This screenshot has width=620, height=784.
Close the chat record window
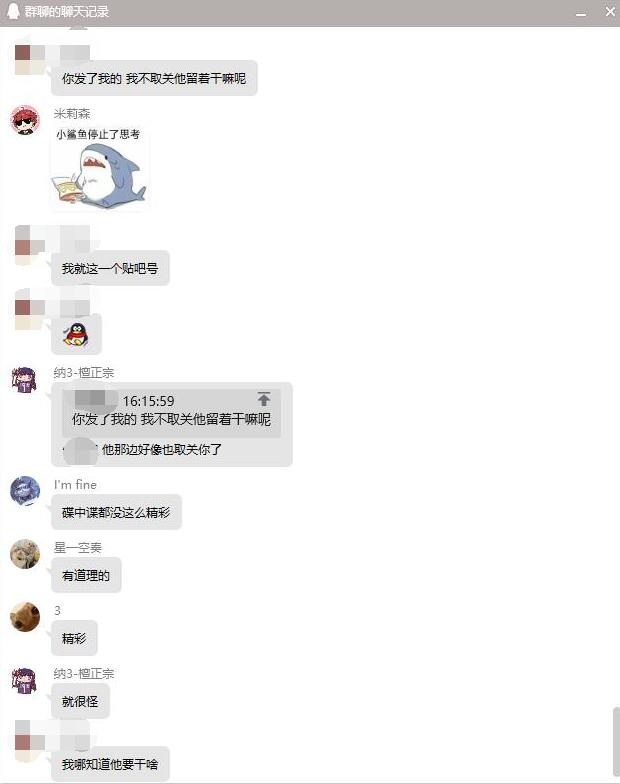coord(610,12)
